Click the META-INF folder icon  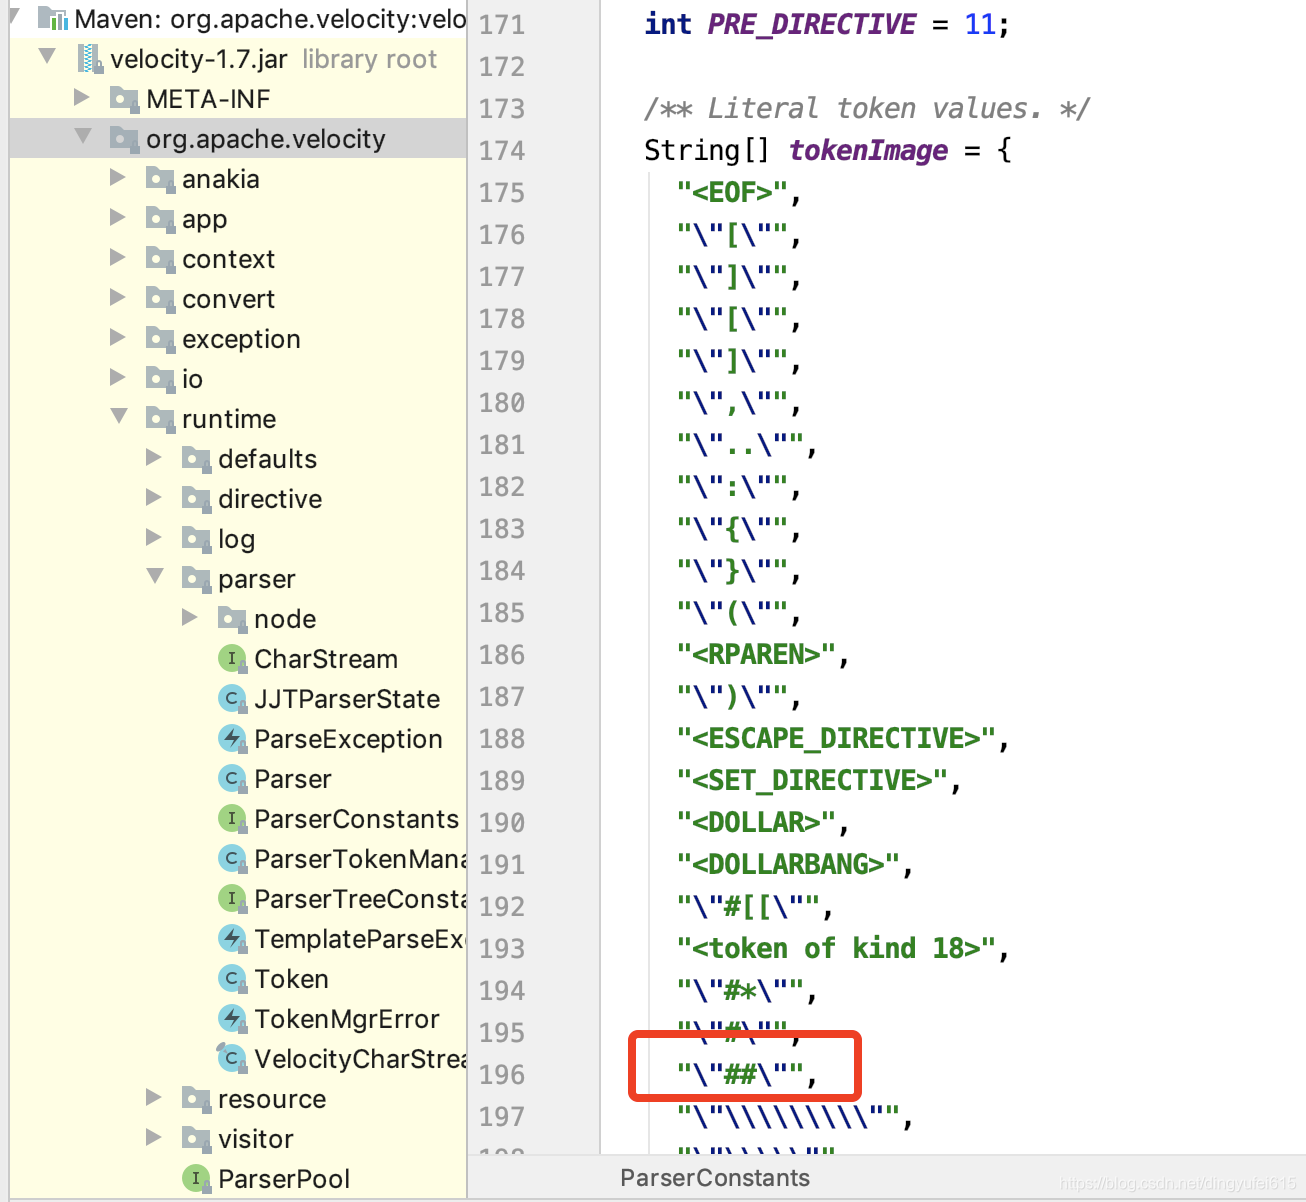tap(124, 99)
